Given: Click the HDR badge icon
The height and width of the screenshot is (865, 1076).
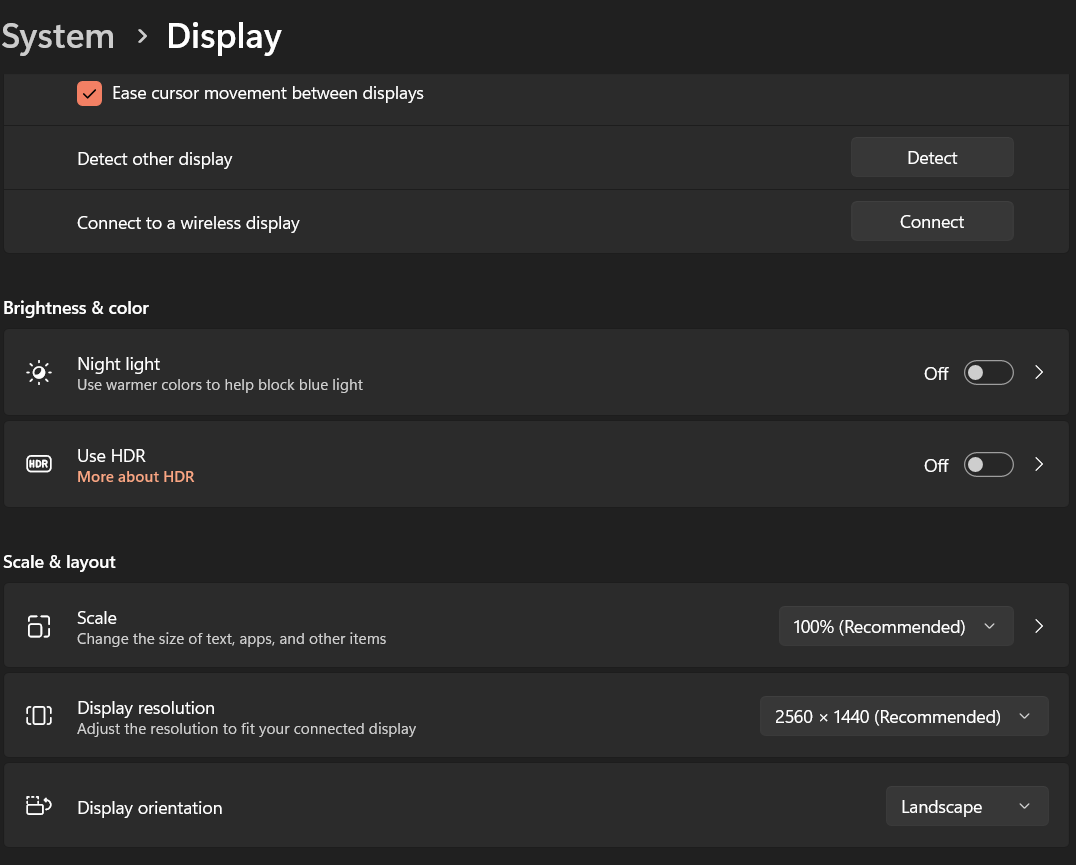Looking at the screenshot, I should 38,464.
